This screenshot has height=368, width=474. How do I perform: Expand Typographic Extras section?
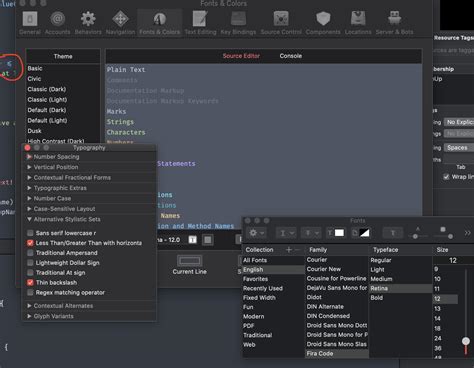click(29, 188)
